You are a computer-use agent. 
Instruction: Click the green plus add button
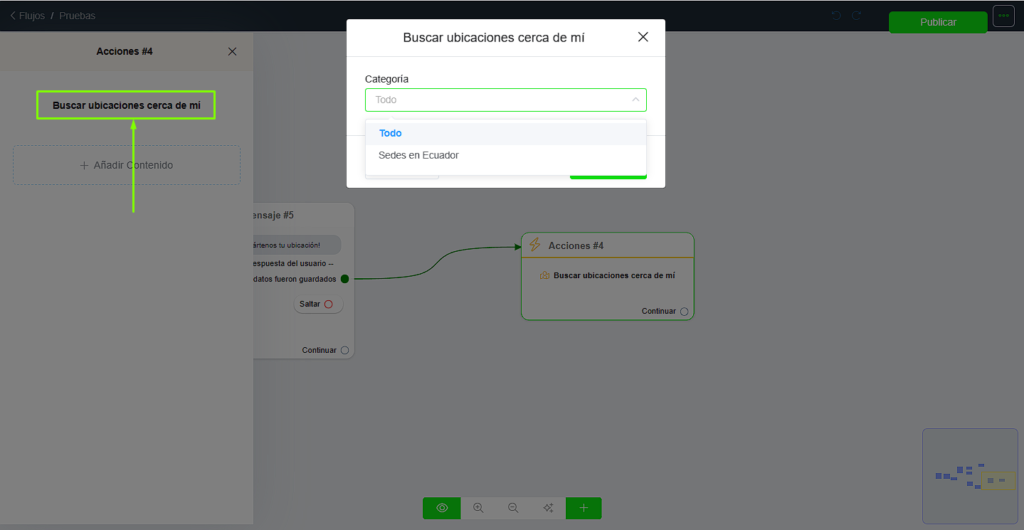pyautogui.click(x=583, y=508)
